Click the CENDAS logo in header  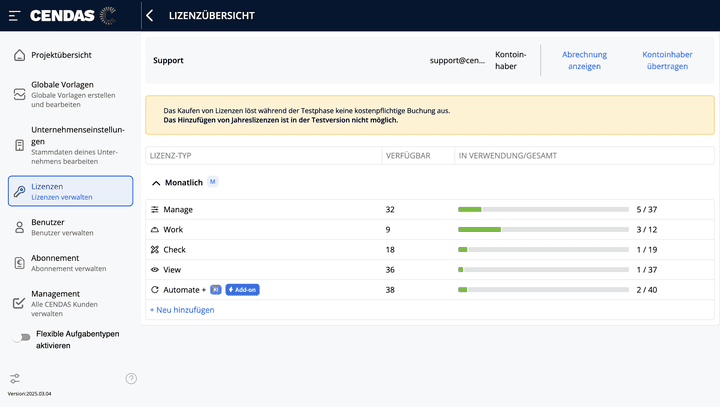pyautogui.click(x=72, y=15)
